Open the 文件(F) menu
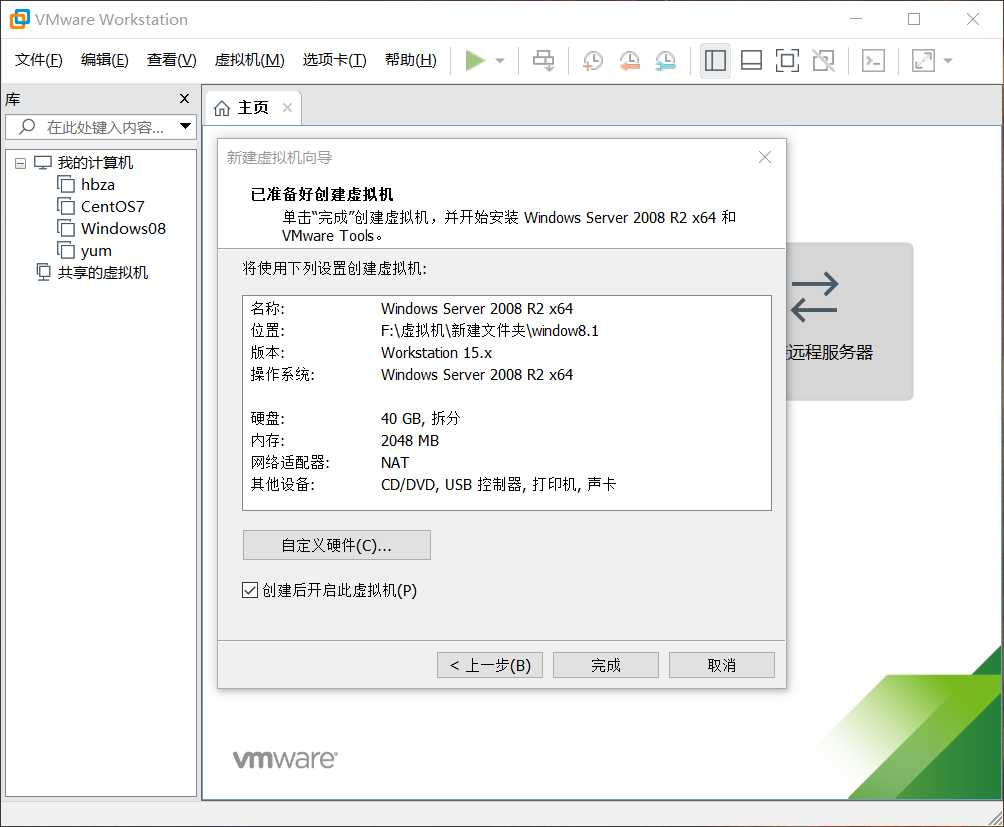This screenshot has width=1004, height=827. [x=38, y=60]
